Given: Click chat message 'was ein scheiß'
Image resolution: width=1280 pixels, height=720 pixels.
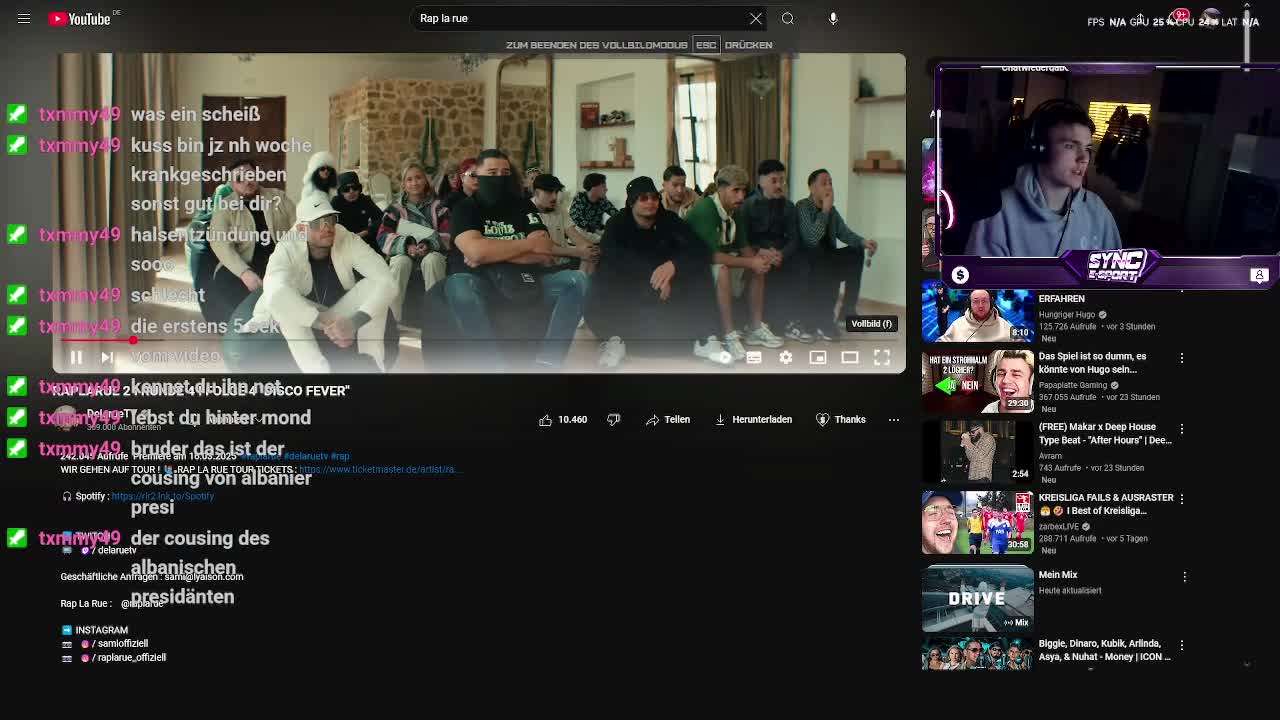Looking at the screenshot, I should point(195,114).
